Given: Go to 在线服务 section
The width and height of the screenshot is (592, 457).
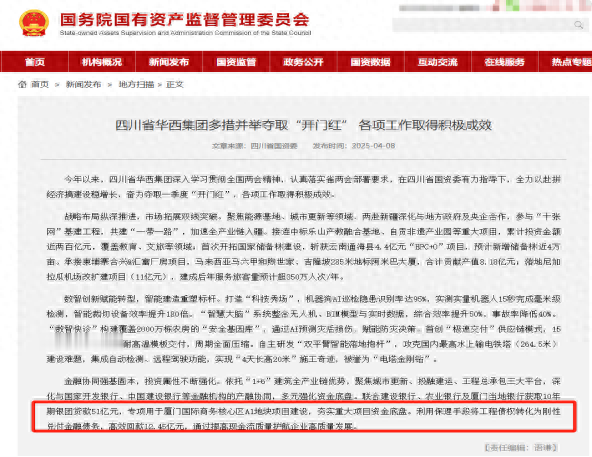Looking at the screenshot, I should click(505, 62).
